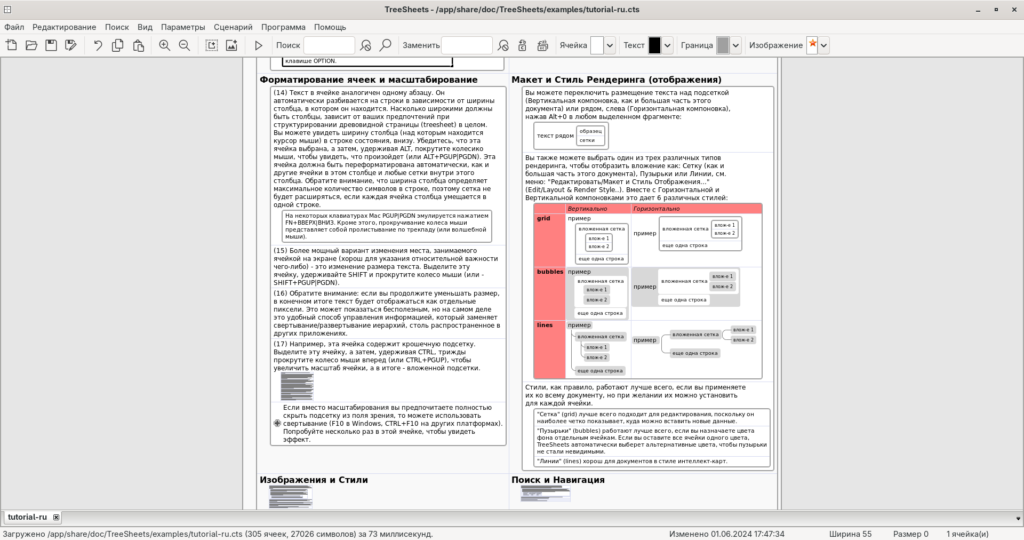Zoom out with the magnifier minus icon

pyautogui.click(x=185, y=45)
